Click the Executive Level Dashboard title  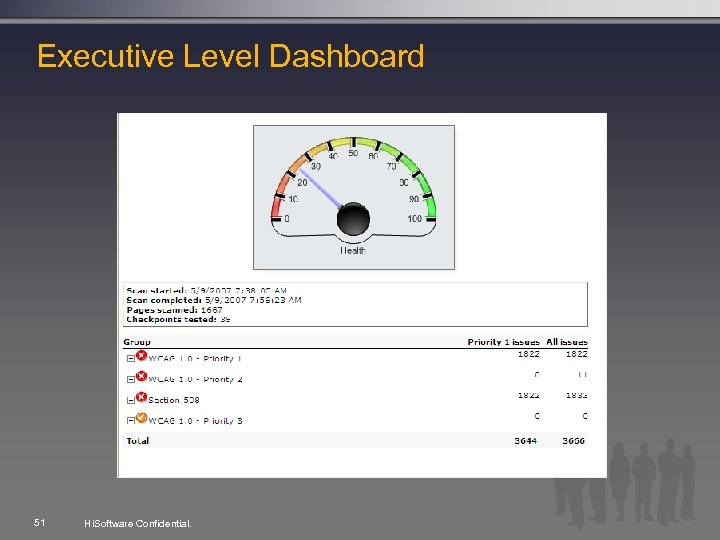pos(231,56)
